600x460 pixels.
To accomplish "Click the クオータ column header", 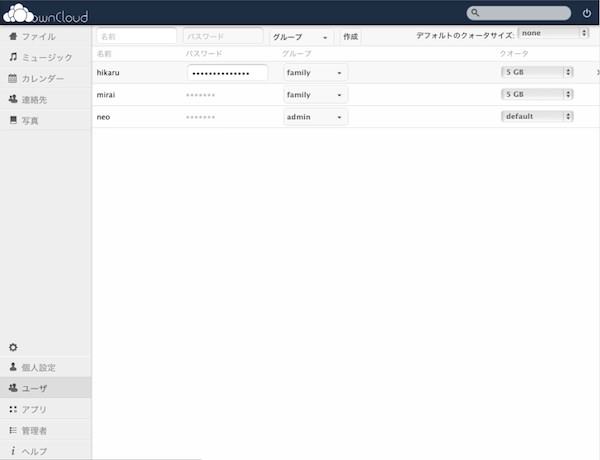I will [x=514, y=53].
